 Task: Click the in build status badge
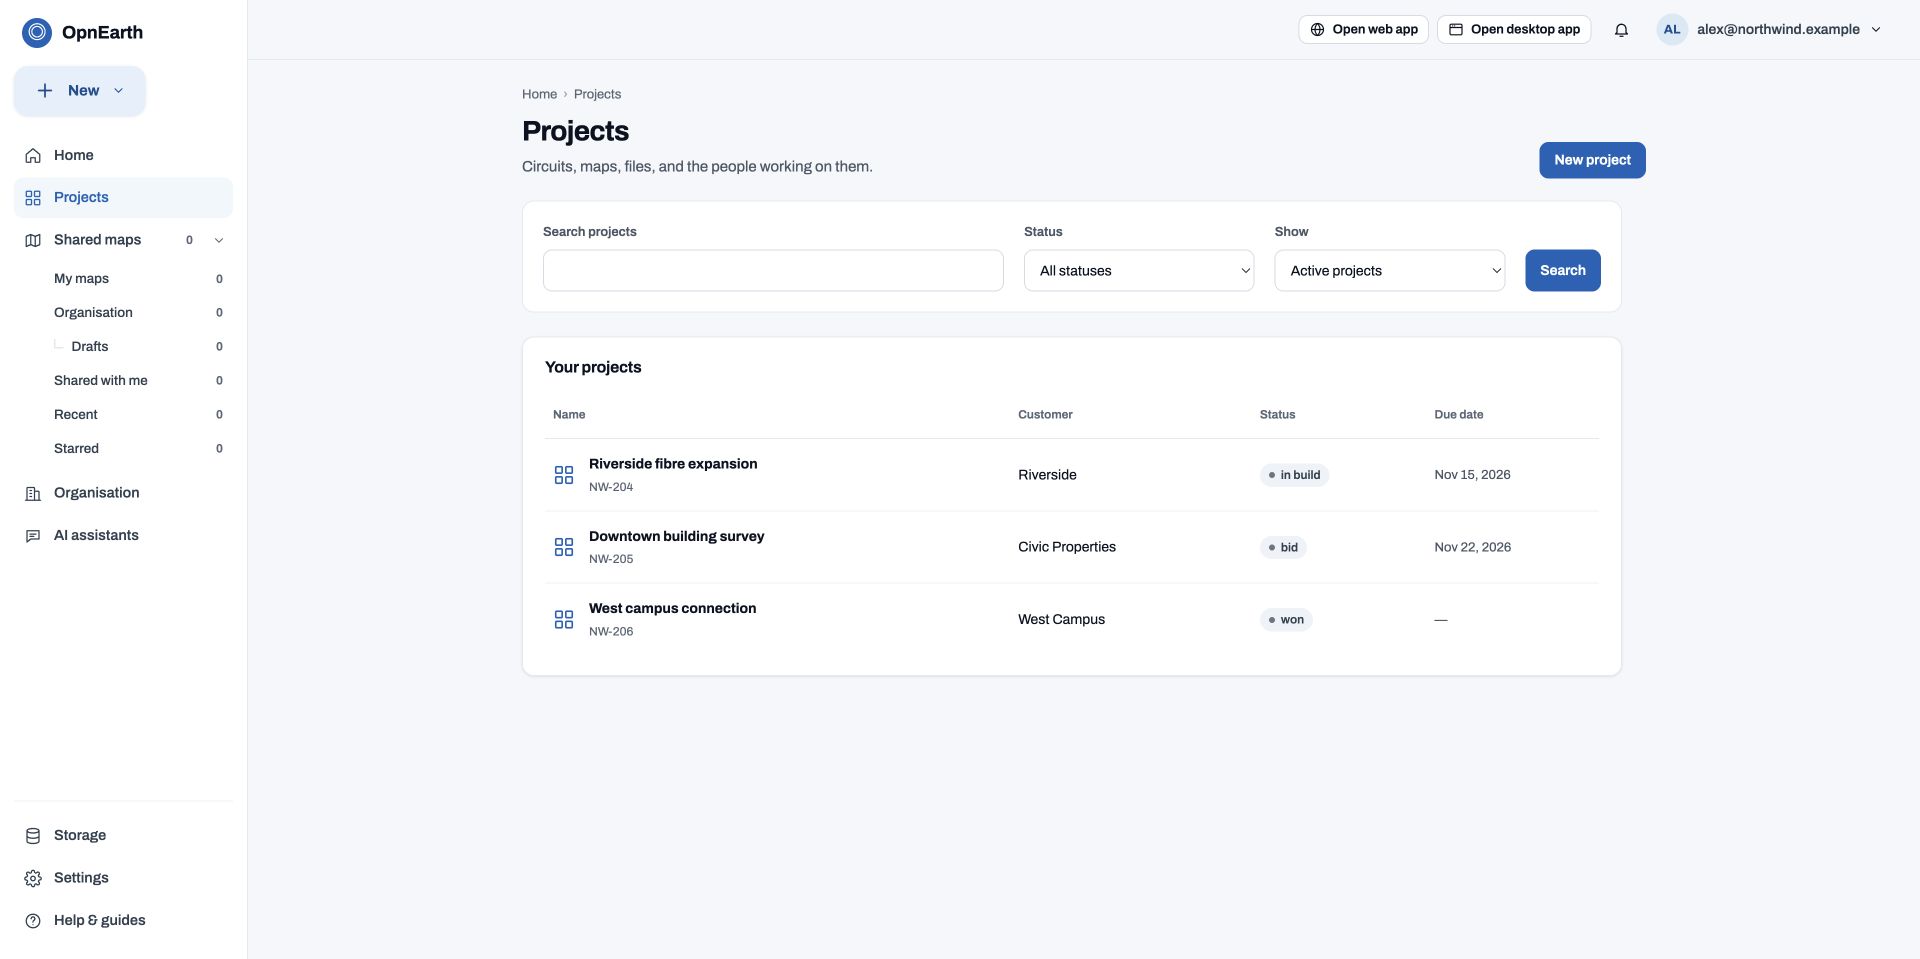click(x=1294, y=475)
